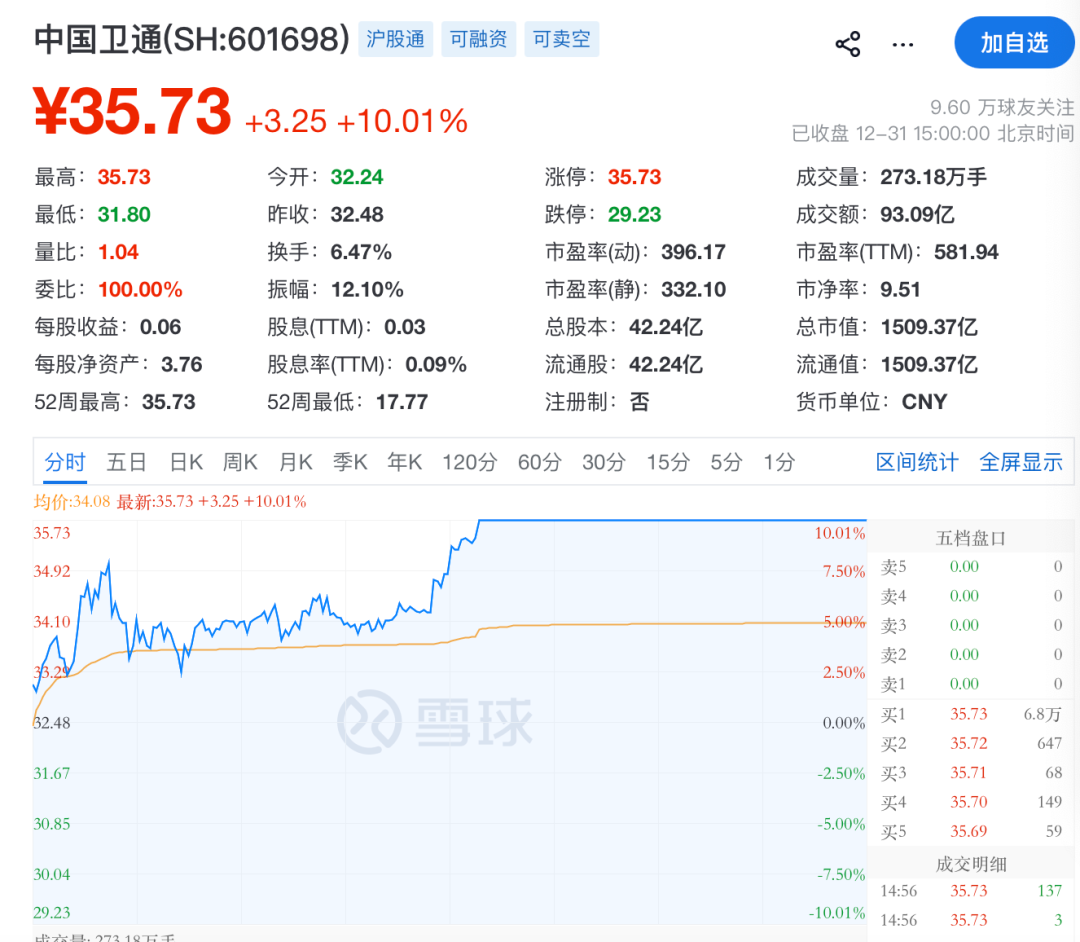1080x942 pixels.
Task: Switch to the 日K tab
Action: click(x=186, y=462)
